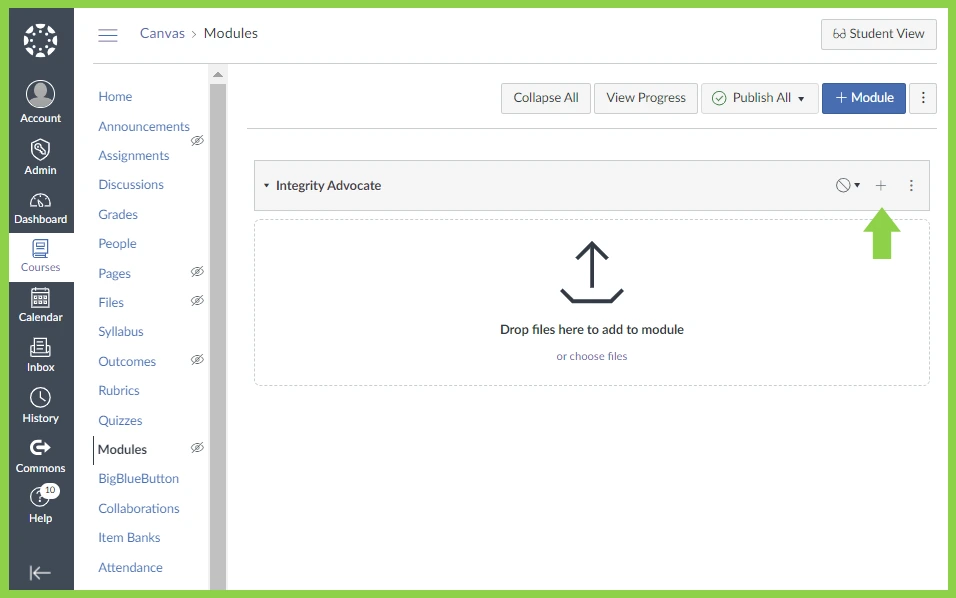Image resolution: width=956 pixels, height=598 pixels.
Task: Open Rubrics in course menu
Action: pyautogui.click(x=119, y=390)
